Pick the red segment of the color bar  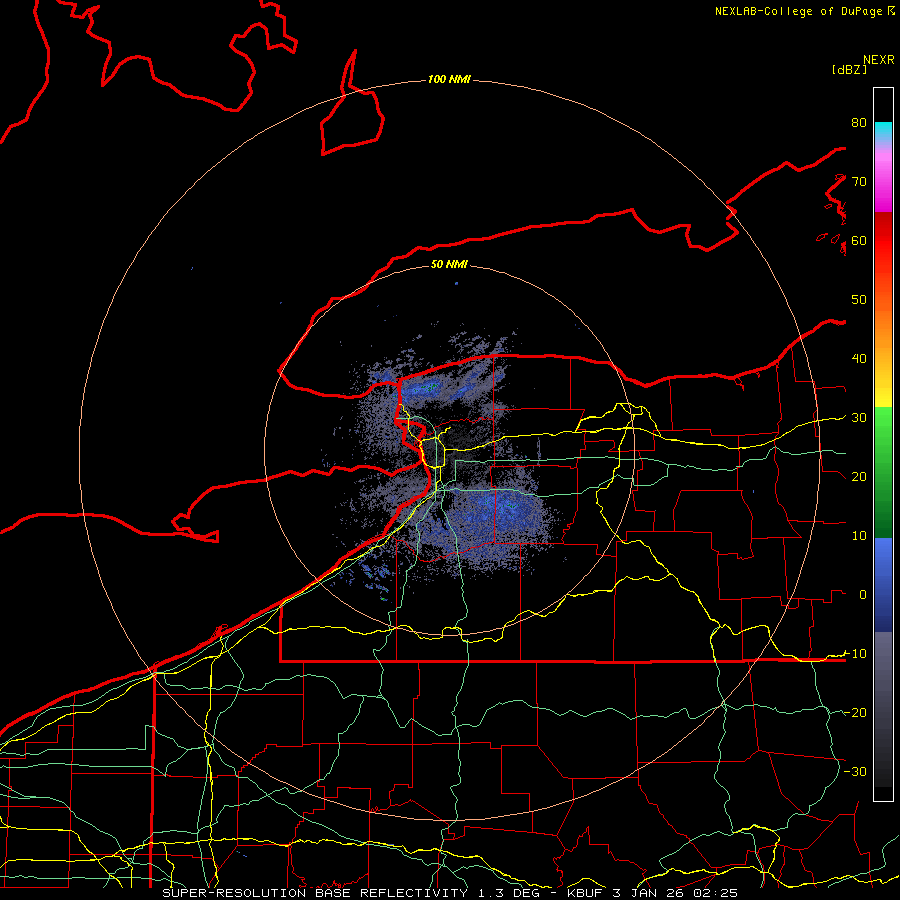883,241
